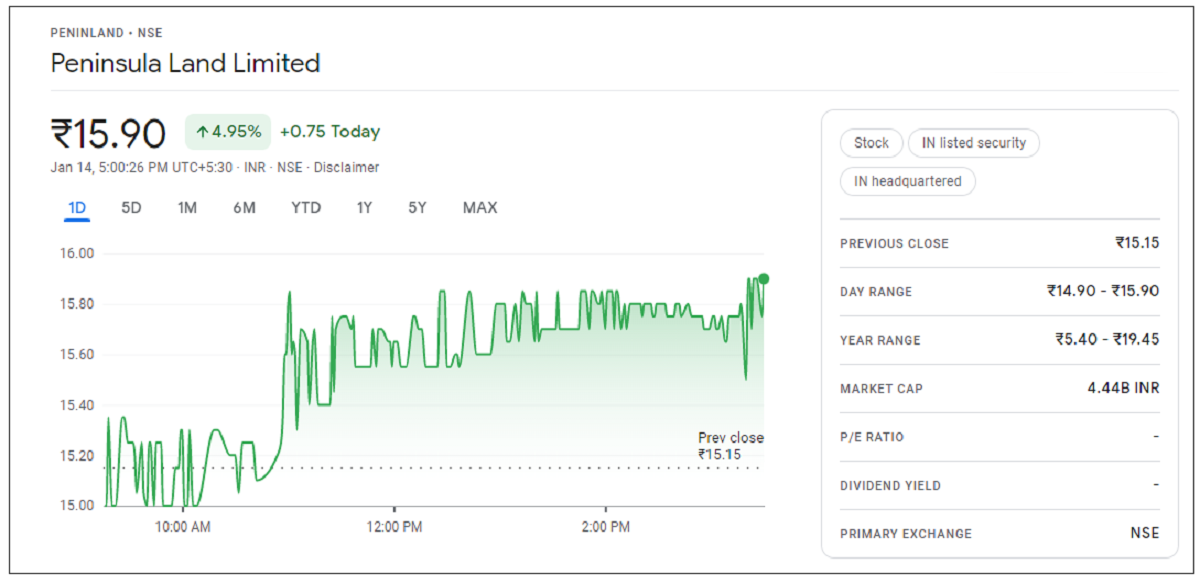
Task: Select the 1Y time range tab
Action: [x=364, y=208]
